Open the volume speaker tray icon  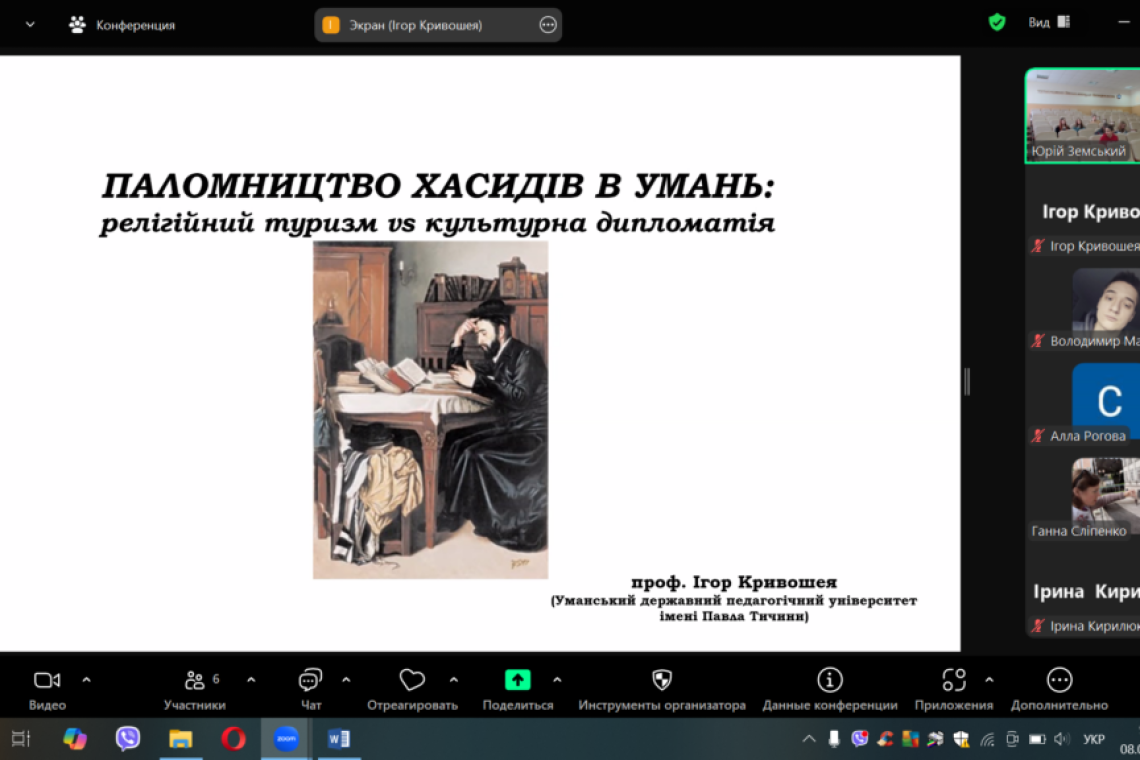click(x=1062, y=740)
